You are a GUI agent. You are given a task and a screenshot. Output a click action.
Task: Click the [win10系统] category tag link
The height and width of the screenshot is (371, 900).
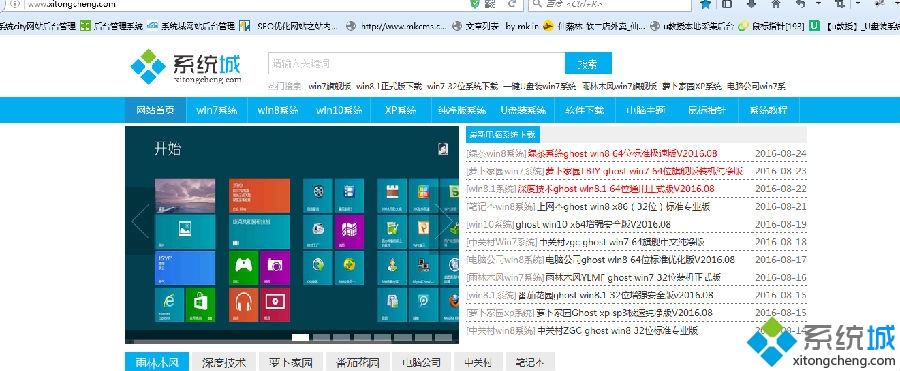[x=490, y=224]
